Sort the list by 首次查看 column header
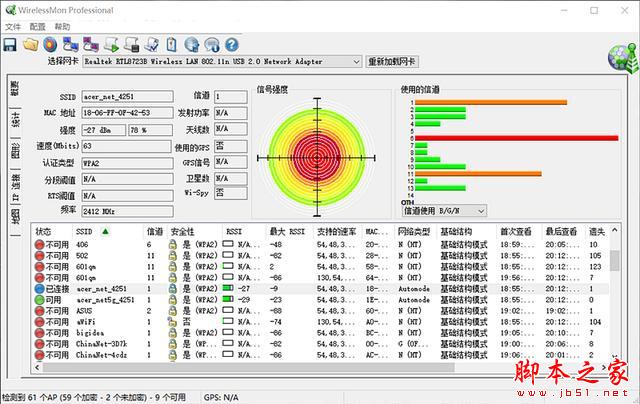 [x=518, y=232]
